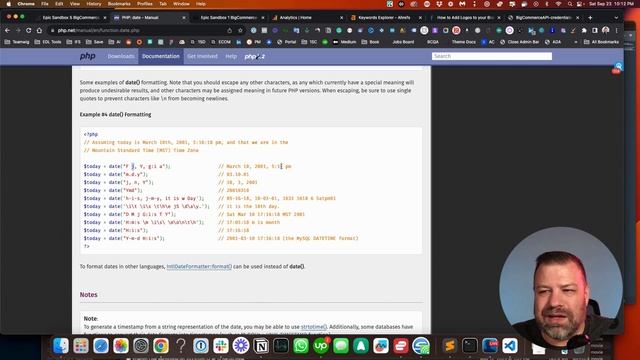Open the new tab plus button
640x360 pixels.
coord(590,18)
